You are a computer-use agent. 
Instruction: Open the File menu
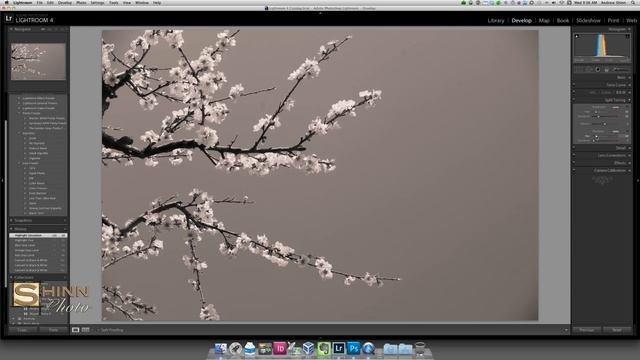pyautogui.click(x=40, y=2)
